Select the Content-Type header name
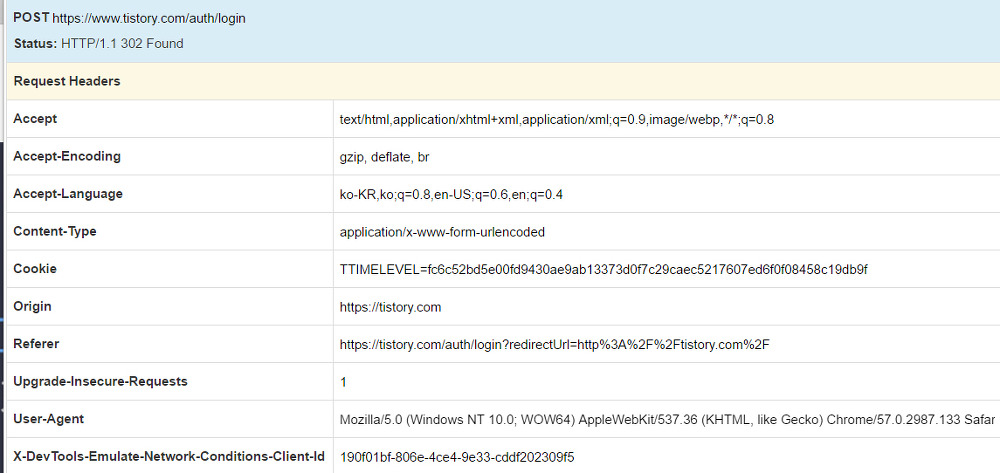The image size is (1000, 473). [55, 231]
